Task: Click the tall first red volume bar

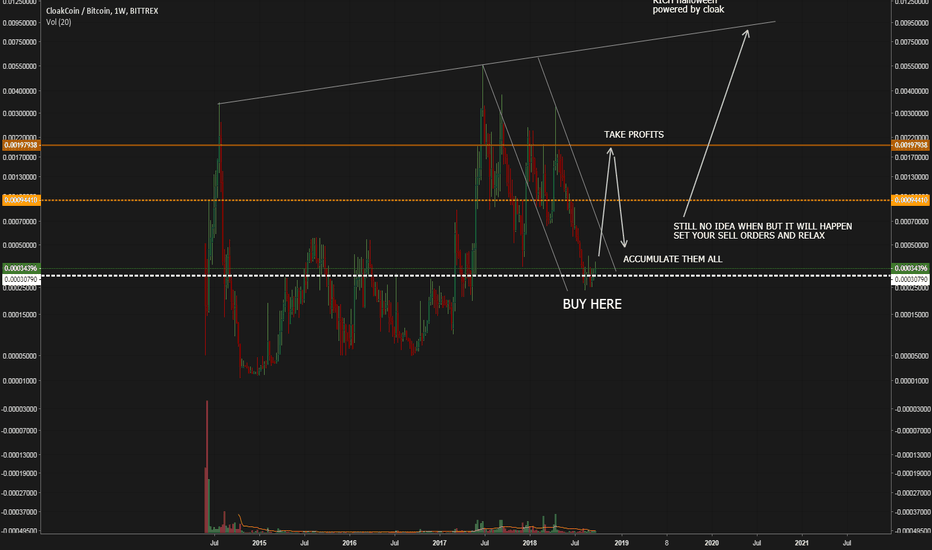Action: click(x=207, y=466)
